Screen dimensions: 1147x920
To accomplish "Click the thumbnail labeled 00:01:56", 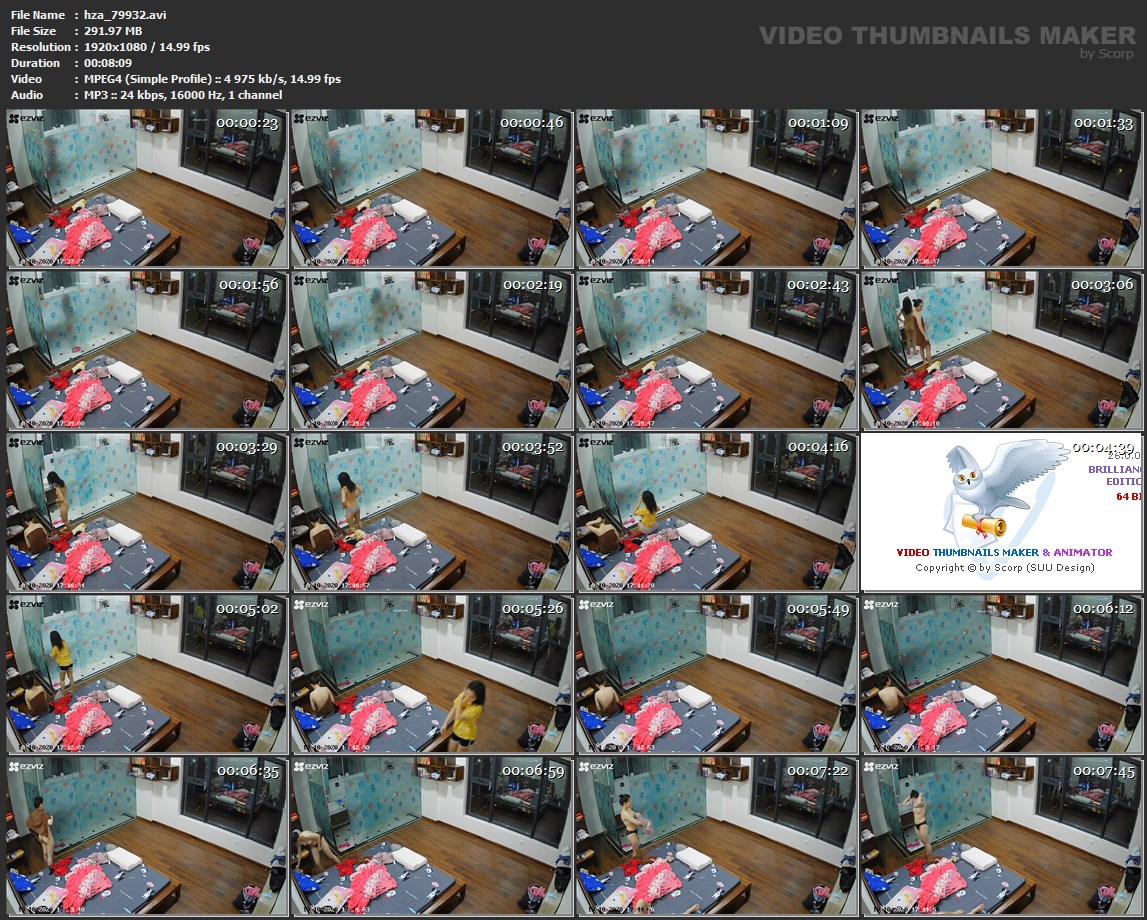I will pyautogui.click(x=147, y=350).
